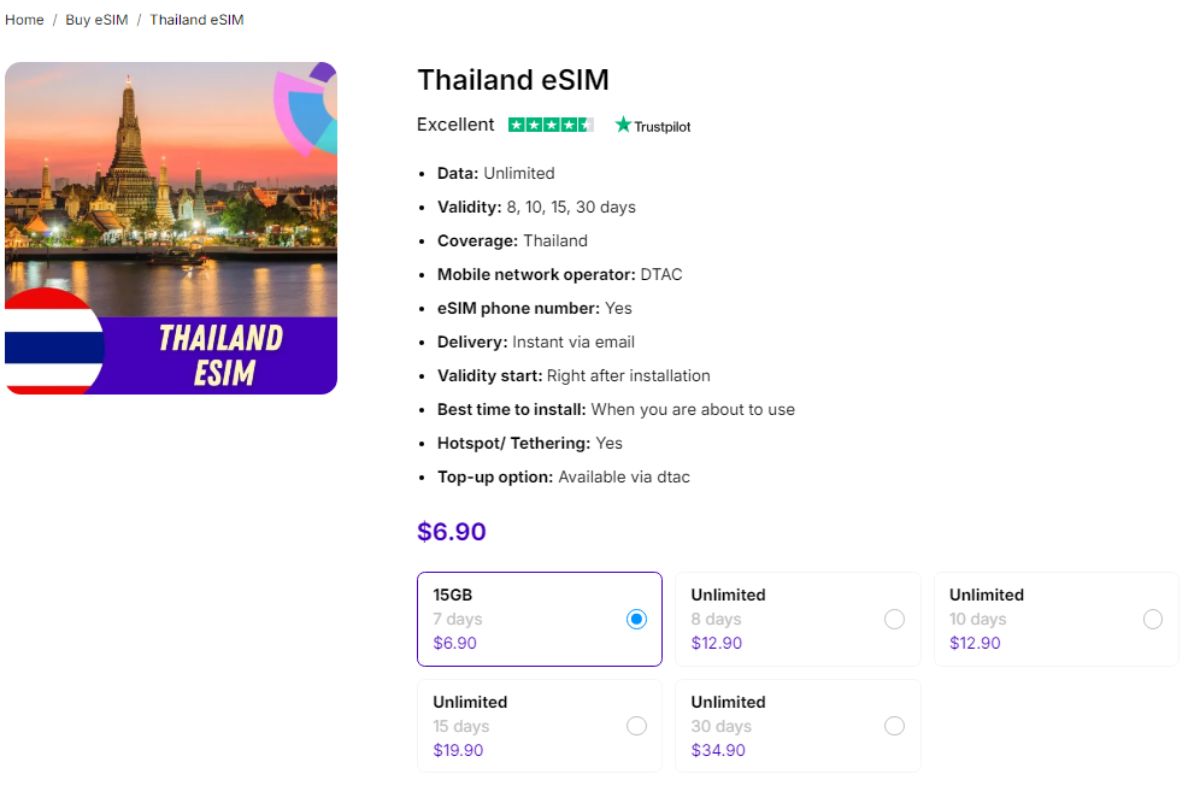Image resolution: width=1200 pixels, height=800 pixels.
Task: Open the Home breadcrumb link
Action: [23, 18]
